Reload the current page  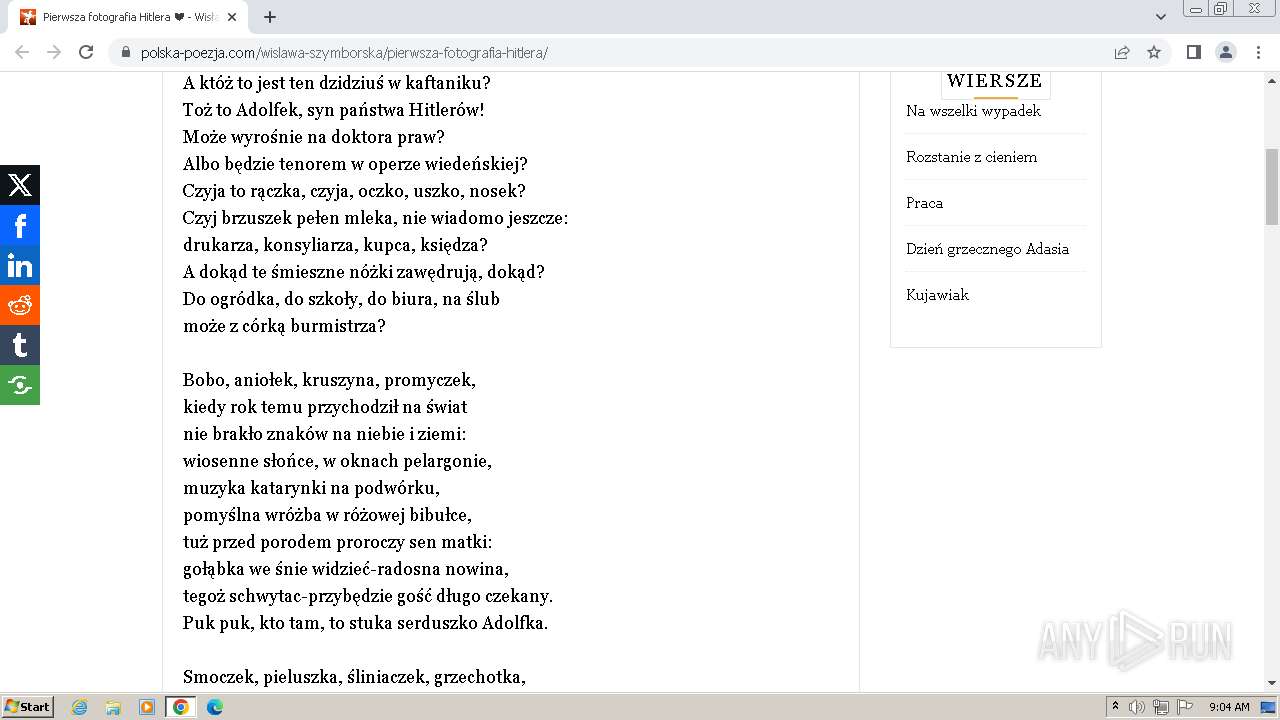(86, 52)
